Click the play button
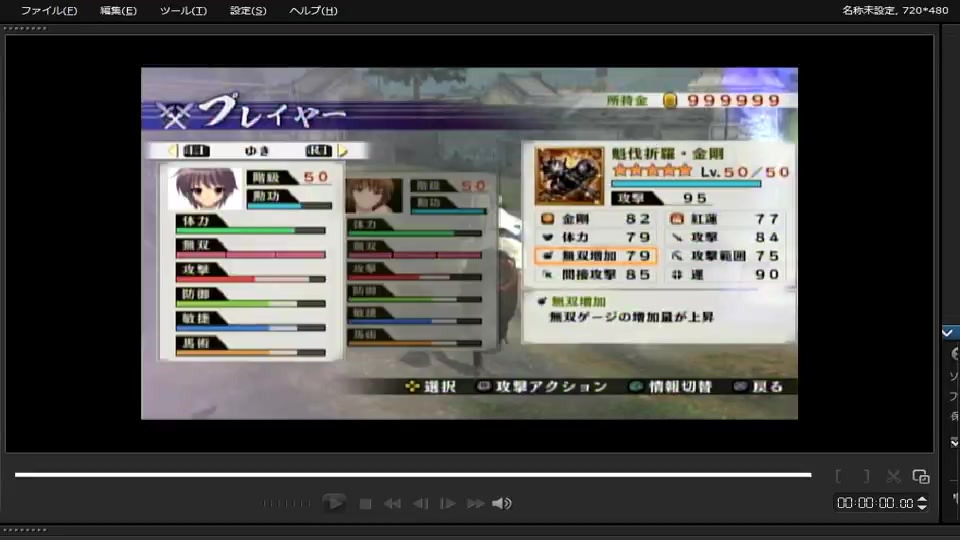 (x=334, y=503)
